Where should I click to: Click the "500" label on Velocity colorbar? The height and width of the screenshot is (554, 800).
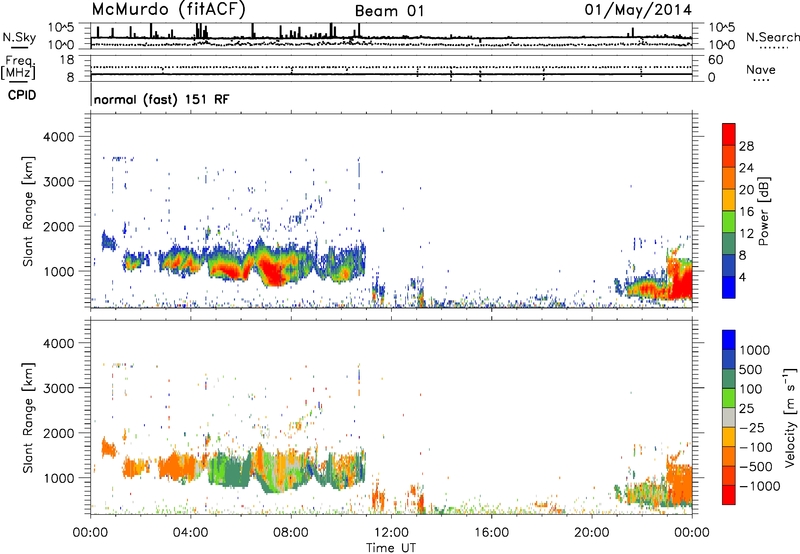[x=752, y=370]
